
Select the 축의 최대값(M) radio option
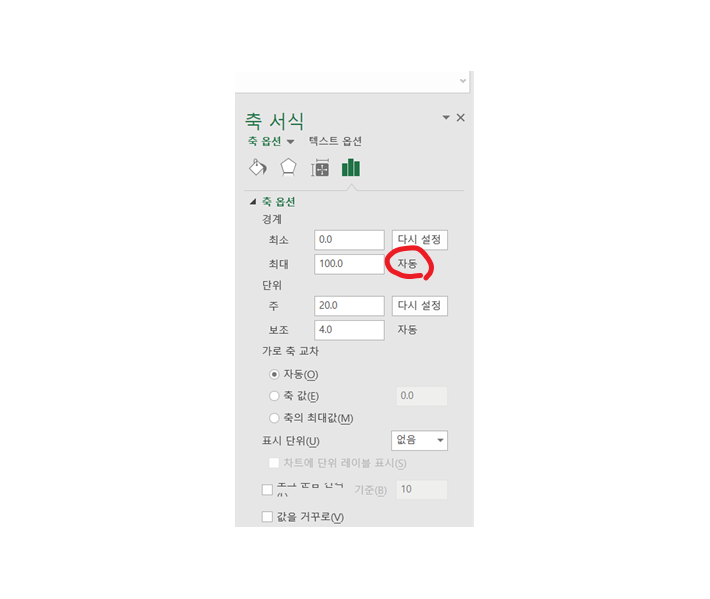[274, 418]
